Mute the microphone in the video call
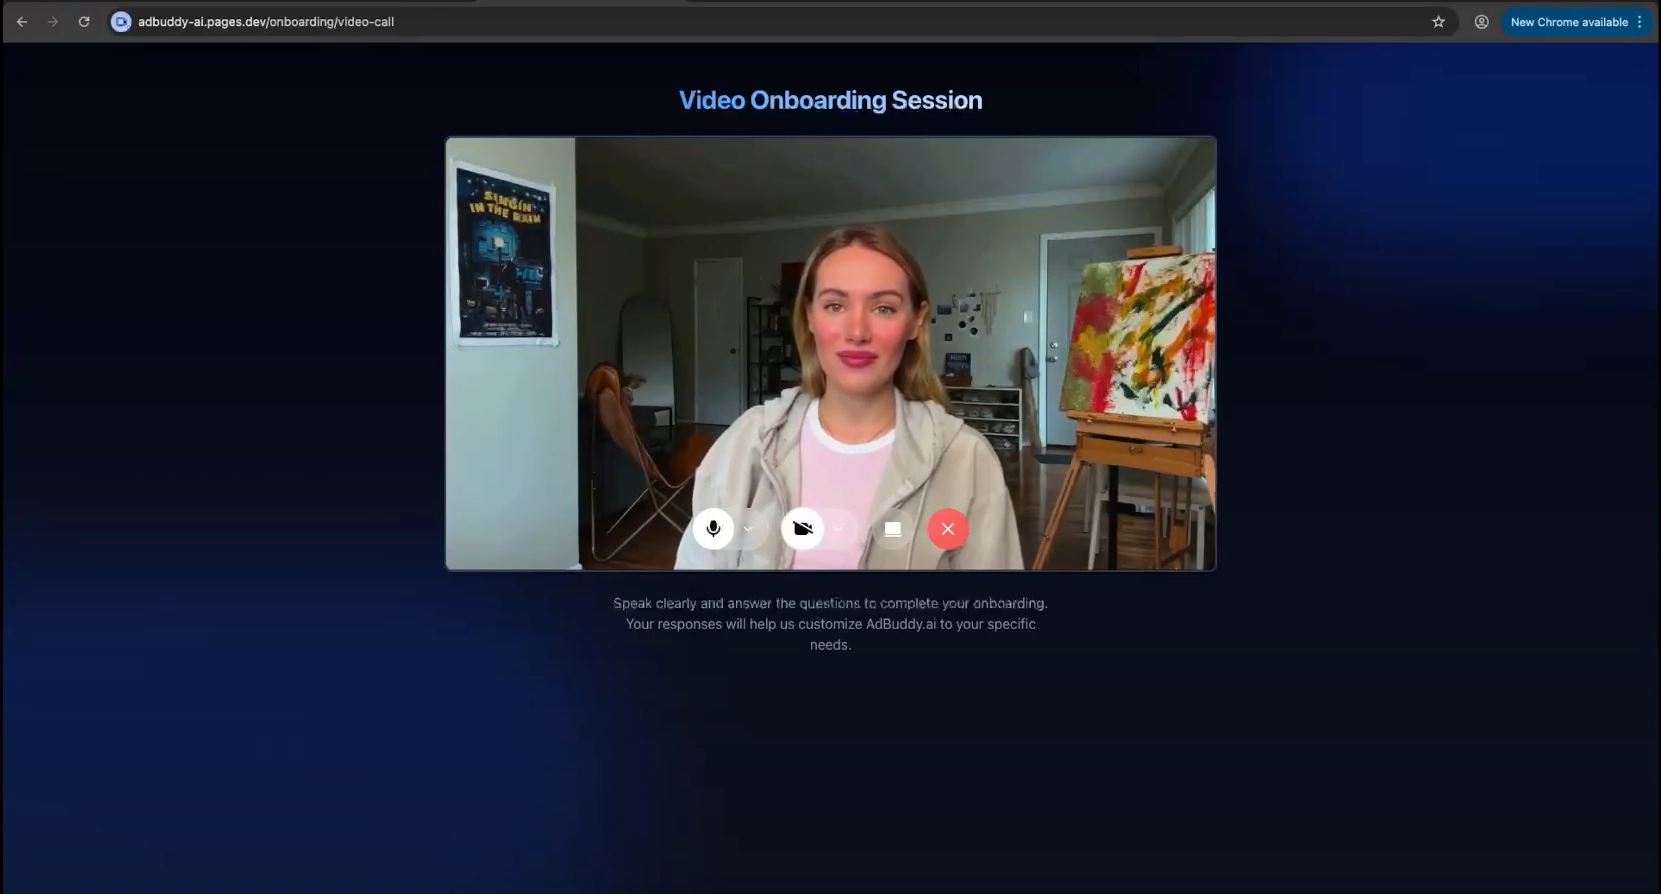The height and width of the screenshot is (894, 1661). click(x=713, y=529)
